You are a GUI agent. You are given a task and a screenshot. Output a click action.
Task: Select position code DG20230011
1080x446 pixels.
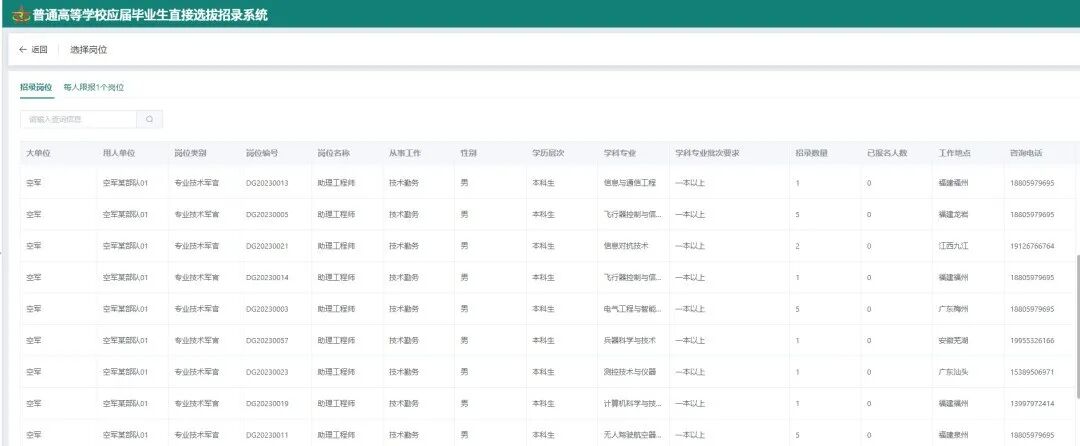[267, 435]
